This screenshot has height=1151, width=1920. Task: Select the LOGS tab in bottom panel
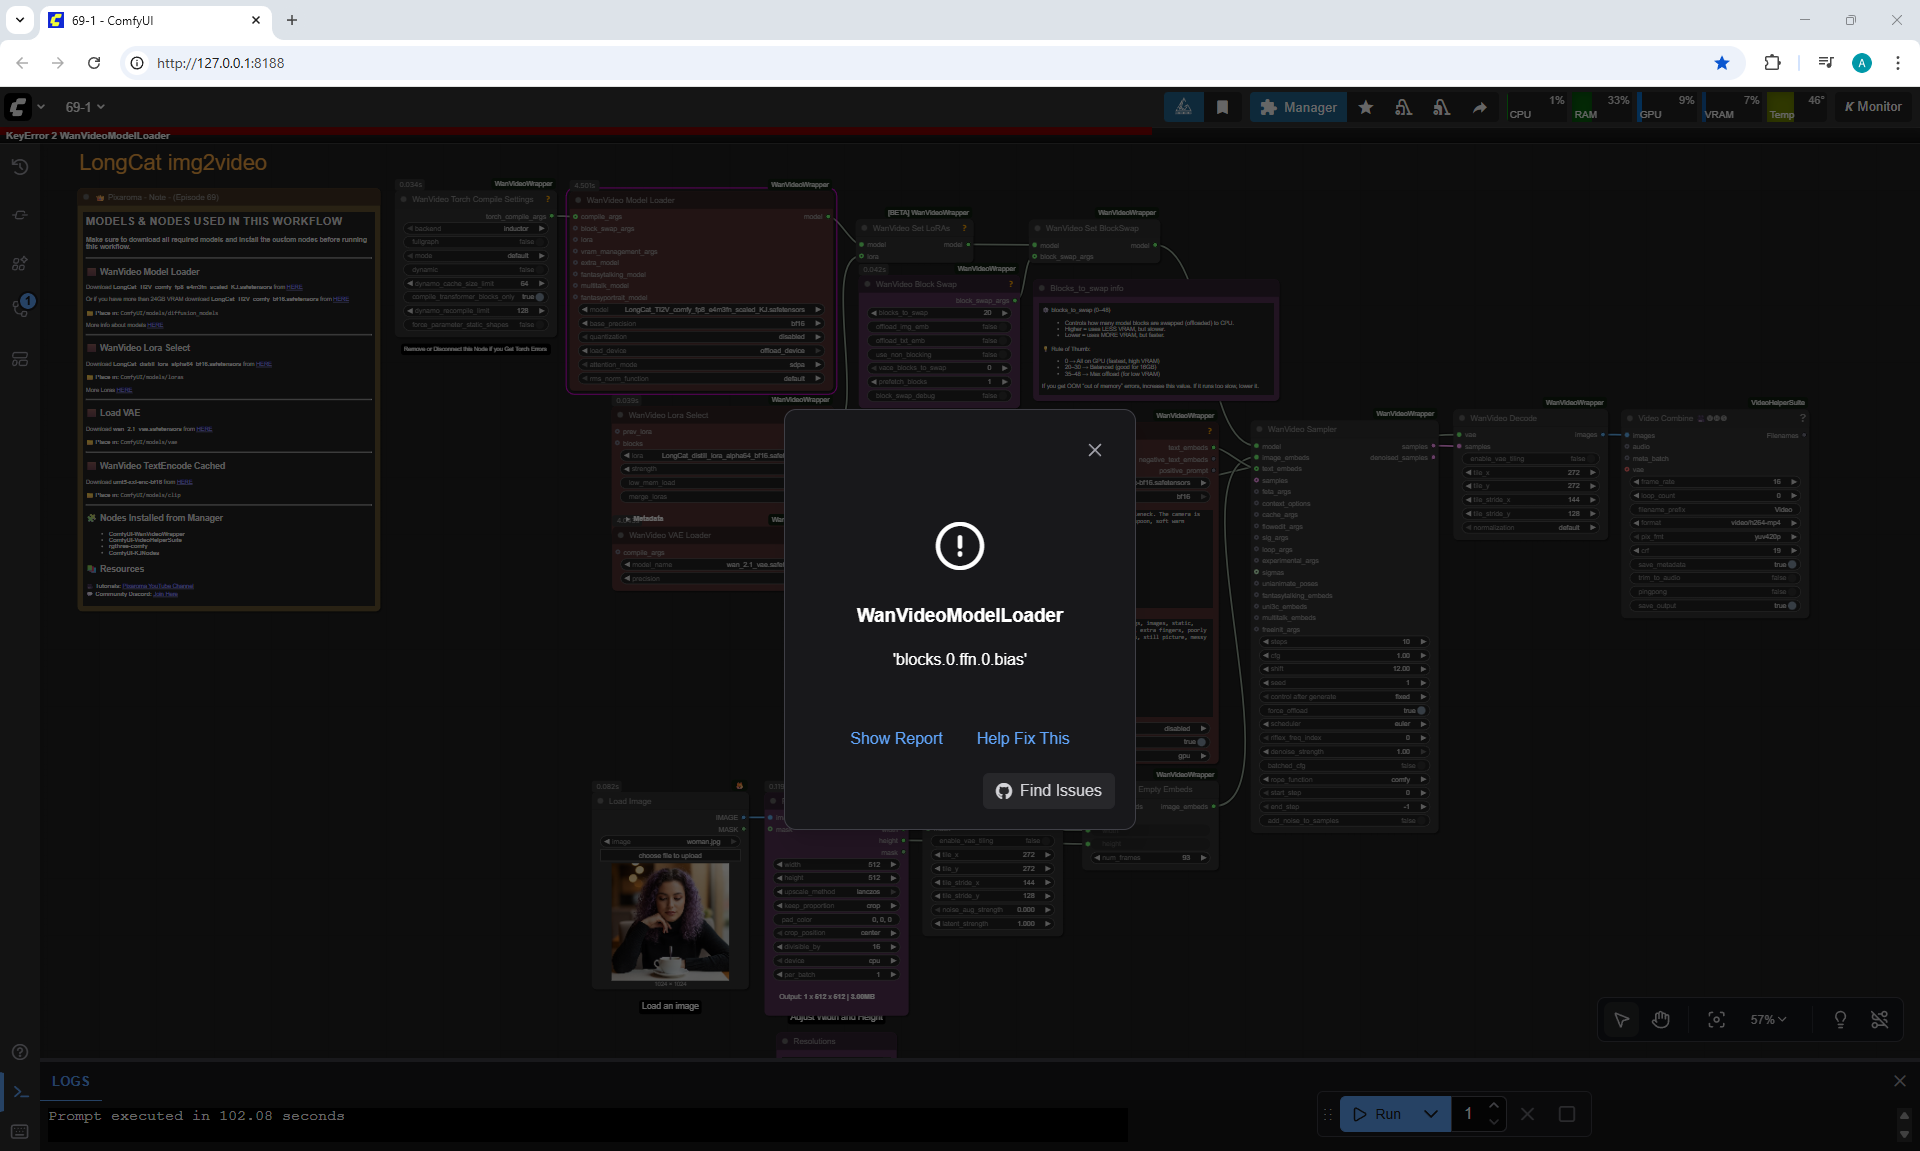[x=71, y=1081]
